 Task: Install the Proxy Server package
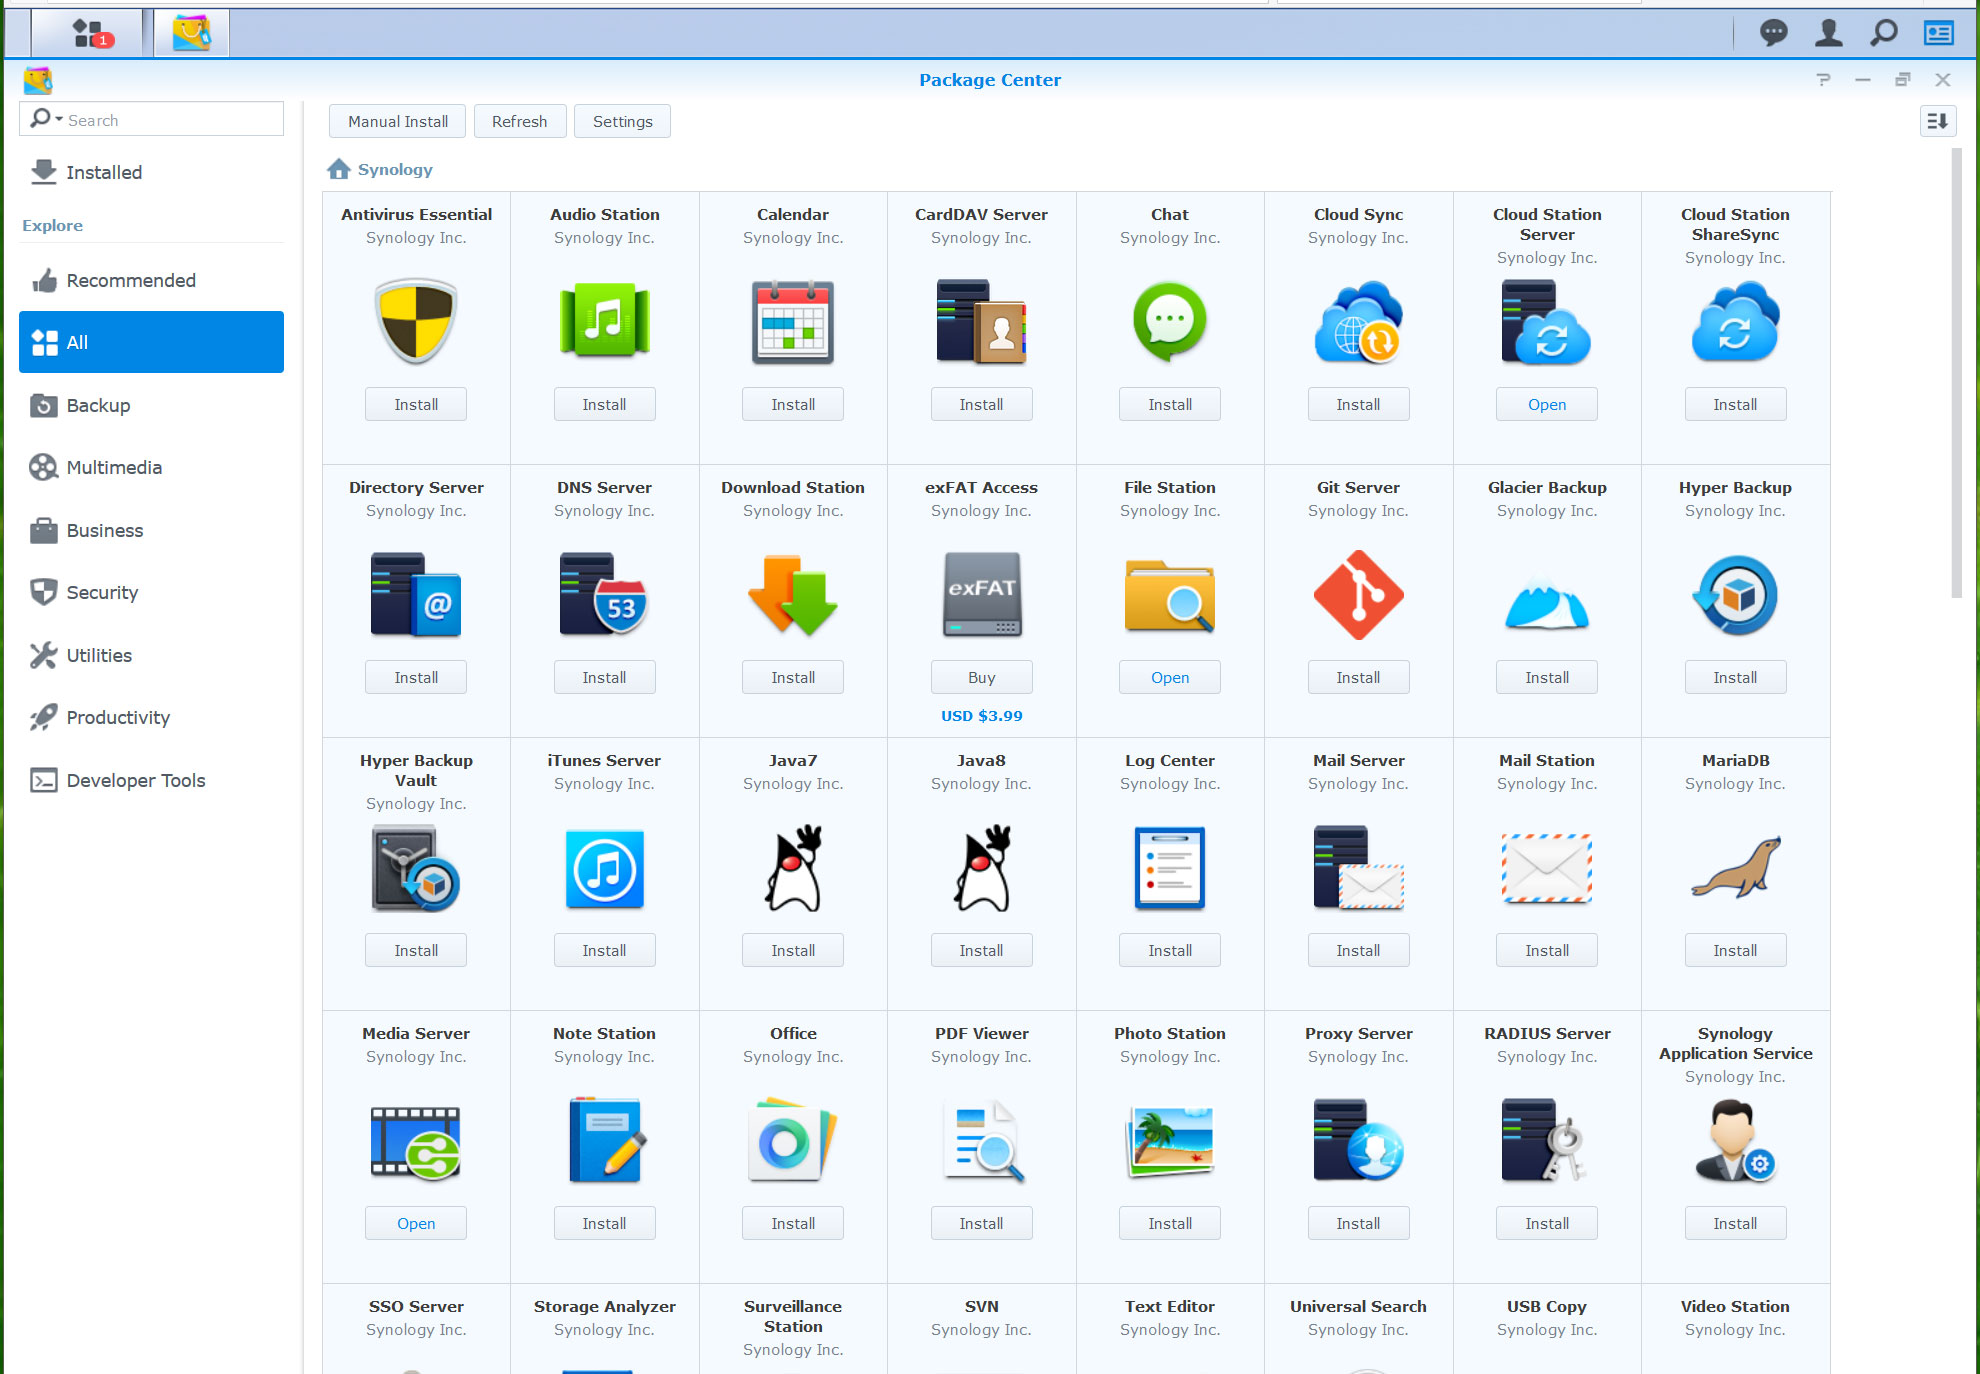1358,1223
